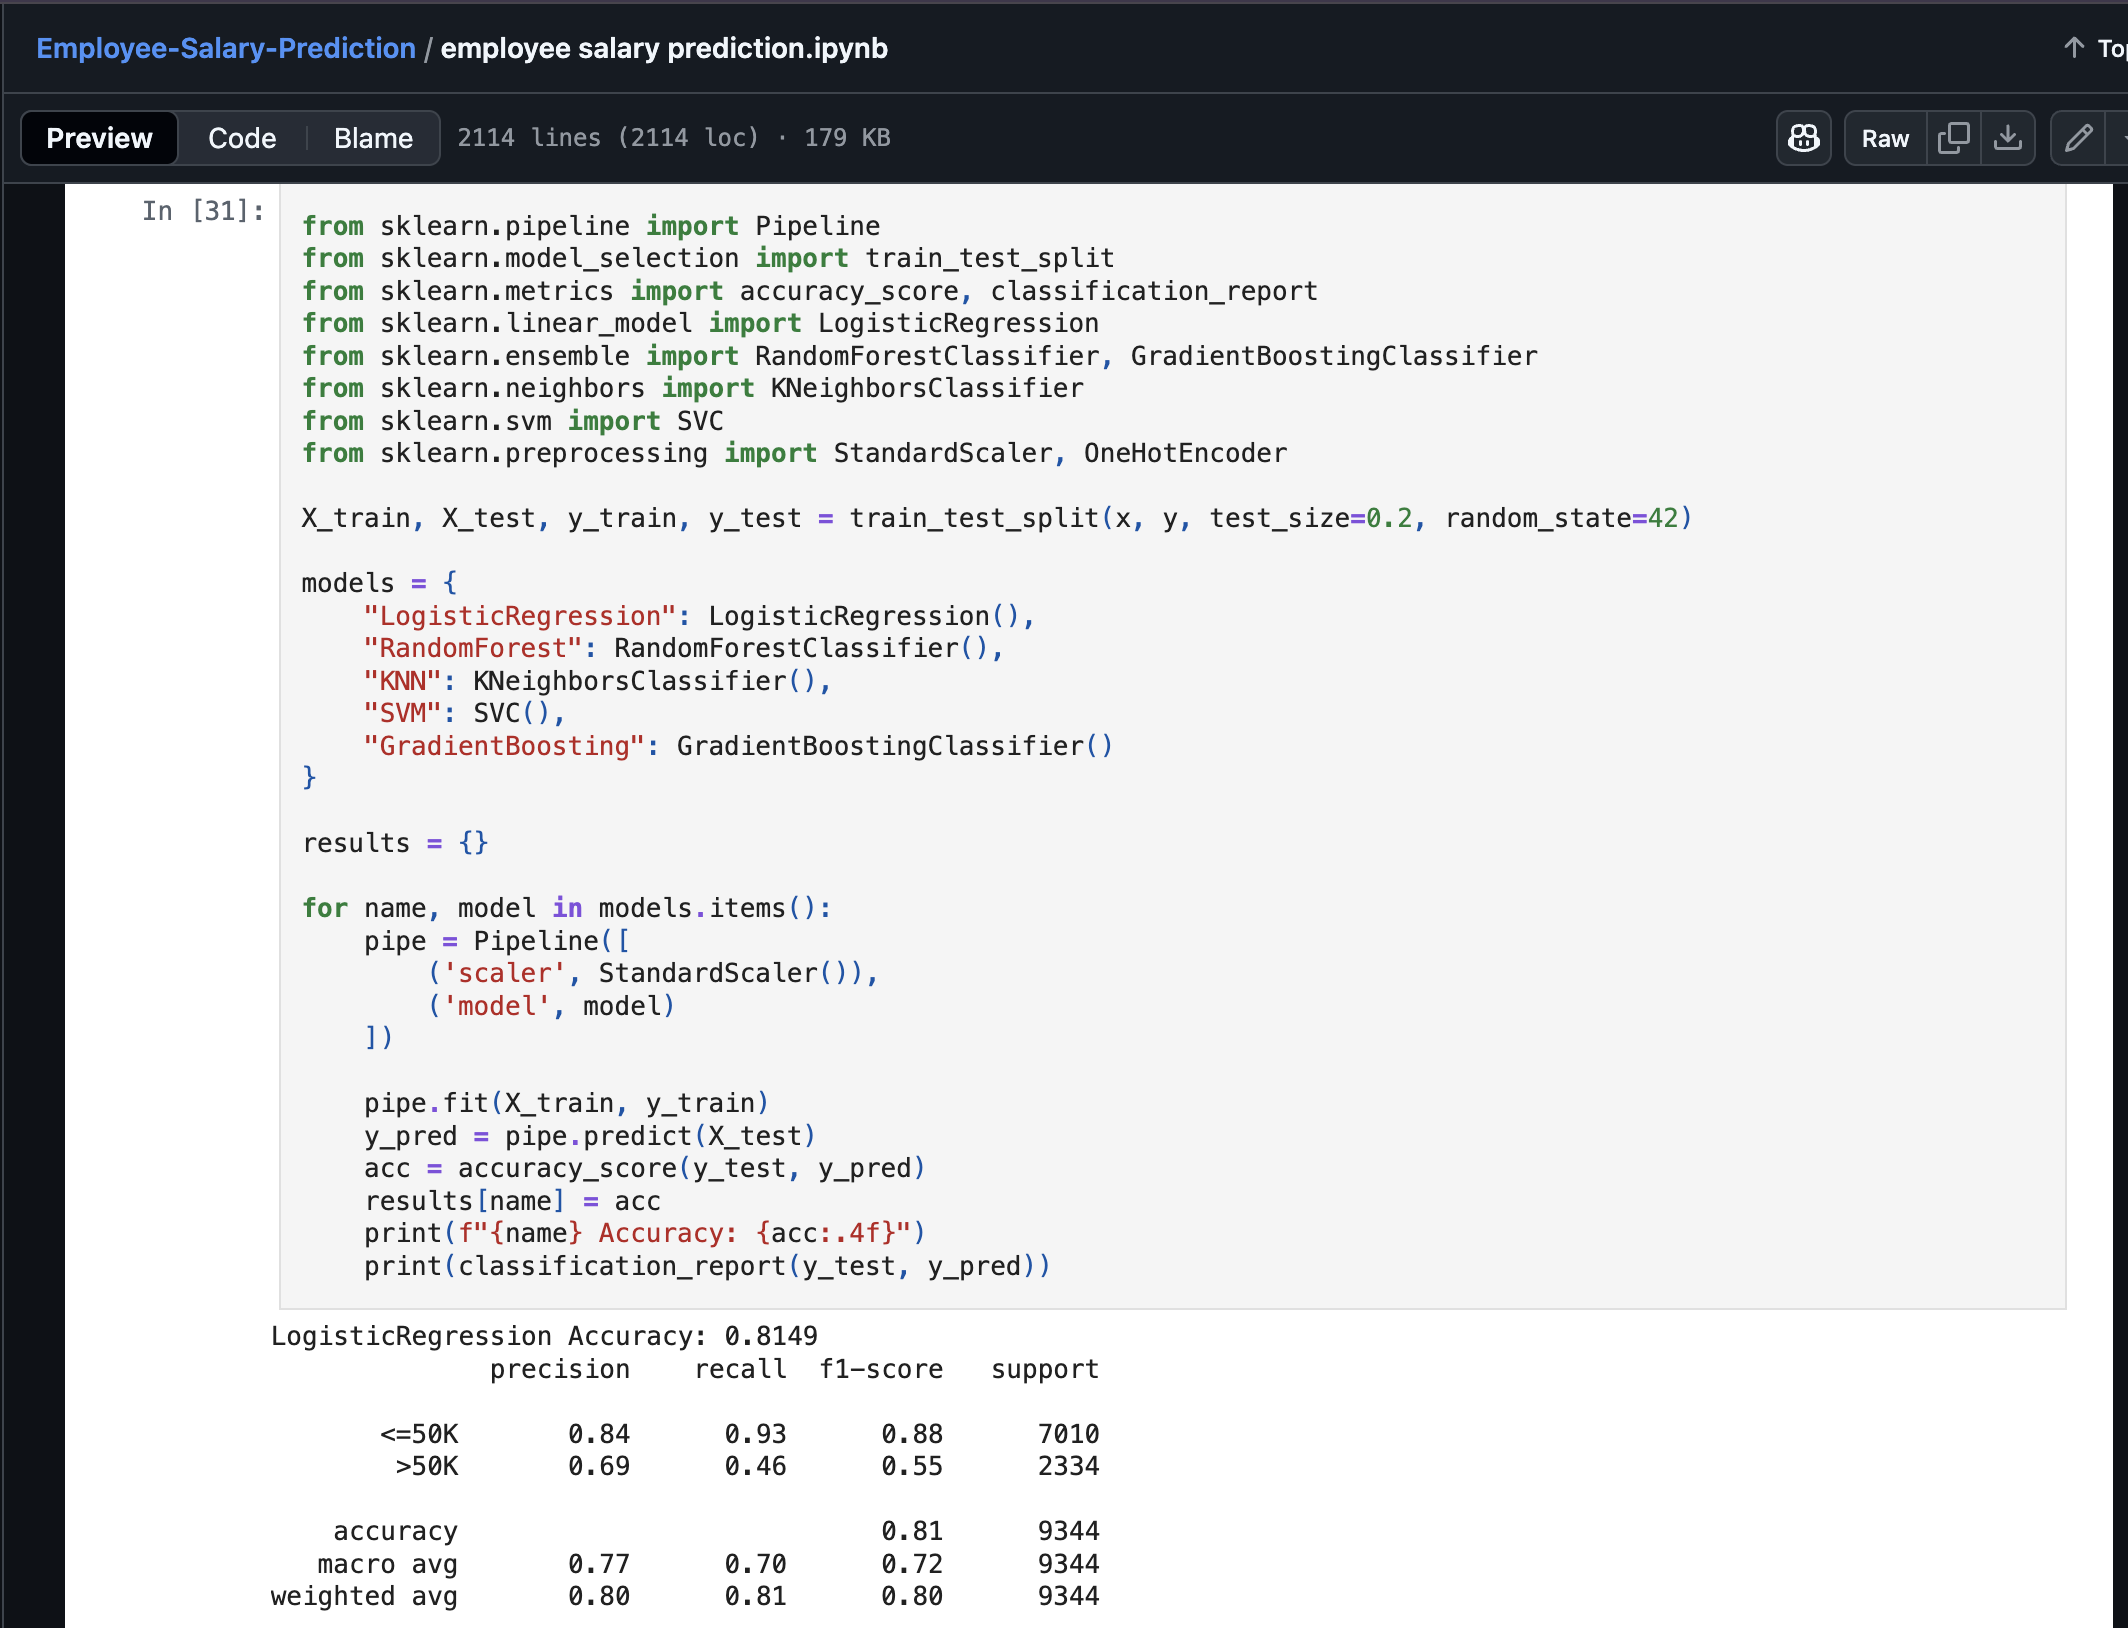Switch to Code tab
2128x1628 pixels.
(241, 138)
